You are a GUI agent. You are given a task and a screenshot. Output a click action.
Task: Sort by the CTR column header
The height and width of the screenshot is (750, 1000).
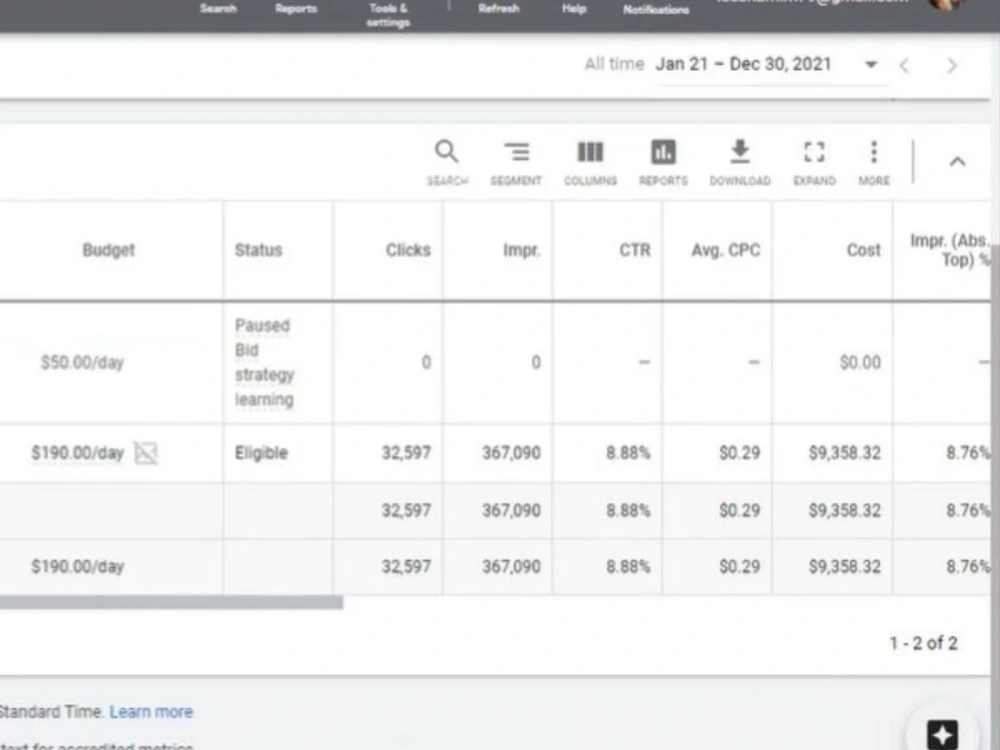(635, 250)
